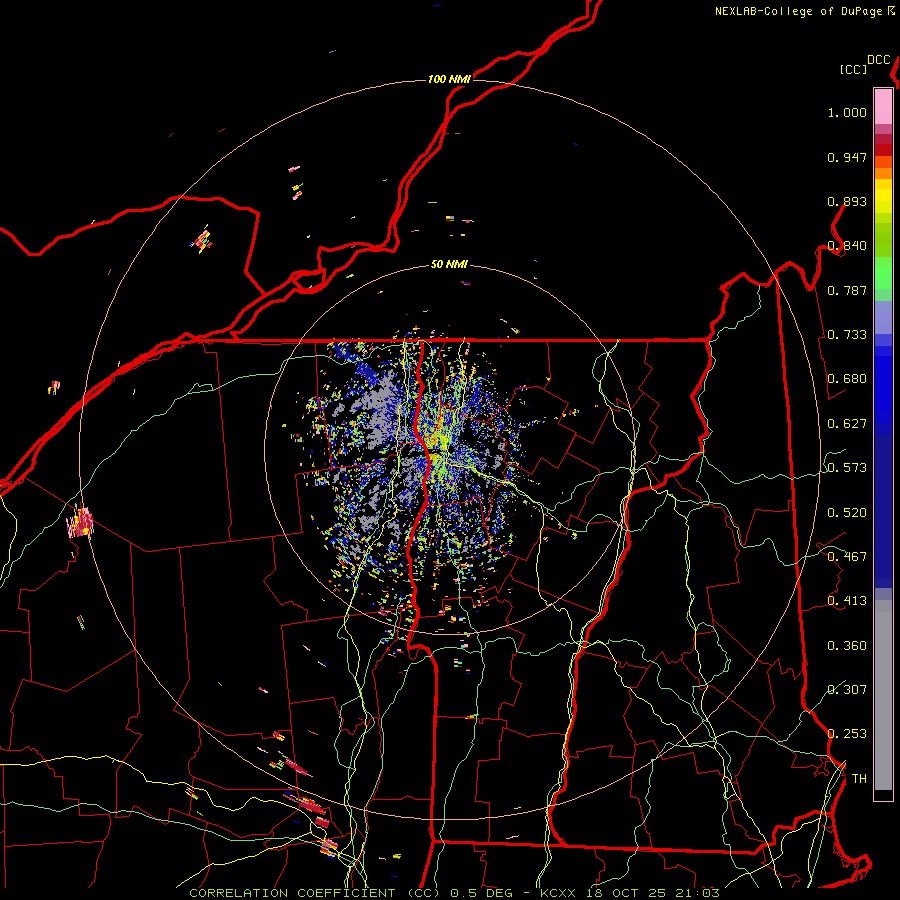Select the 0.573 legend value

(847, 468)
